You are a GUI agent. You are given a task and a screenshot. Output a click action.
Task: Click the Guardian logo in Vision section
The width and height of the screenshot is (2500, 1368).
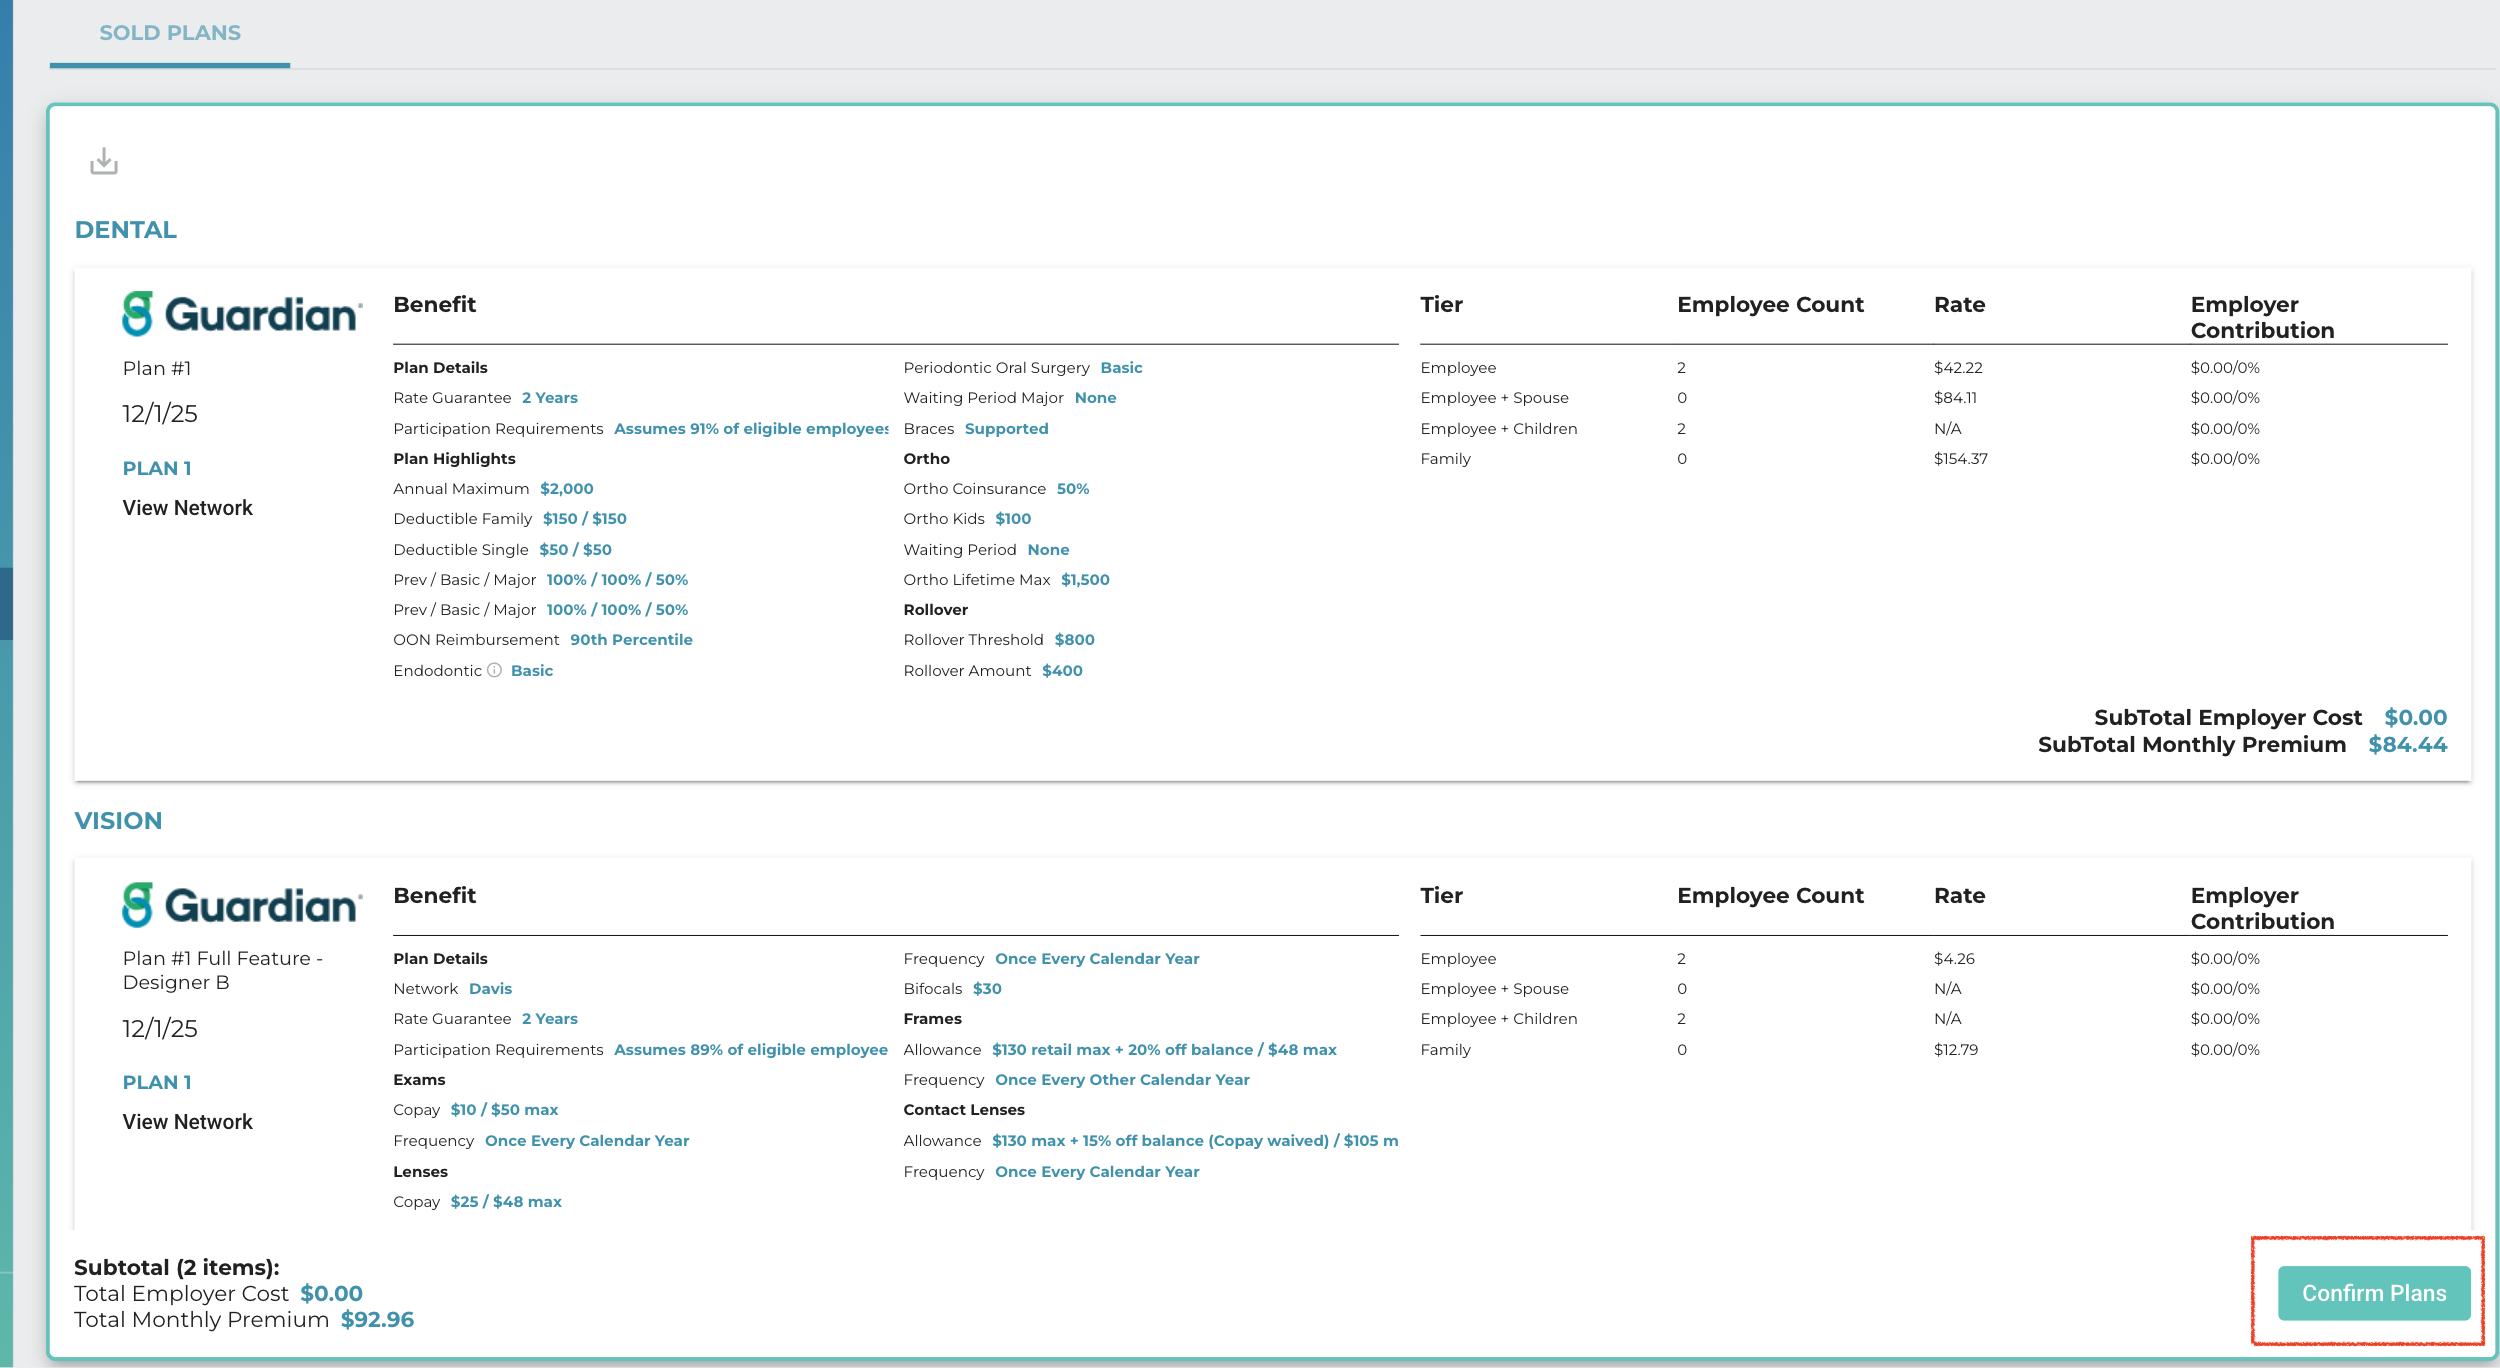point(242,905)
